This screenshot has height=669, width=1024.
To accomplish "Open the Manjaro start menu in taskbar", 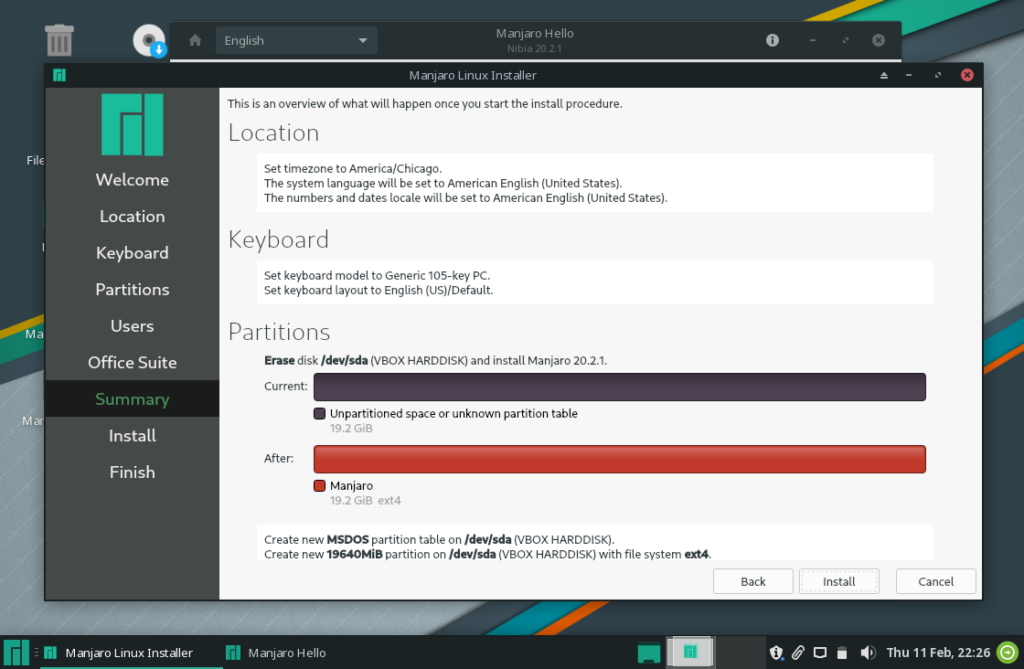I will (x=16, y=652).
